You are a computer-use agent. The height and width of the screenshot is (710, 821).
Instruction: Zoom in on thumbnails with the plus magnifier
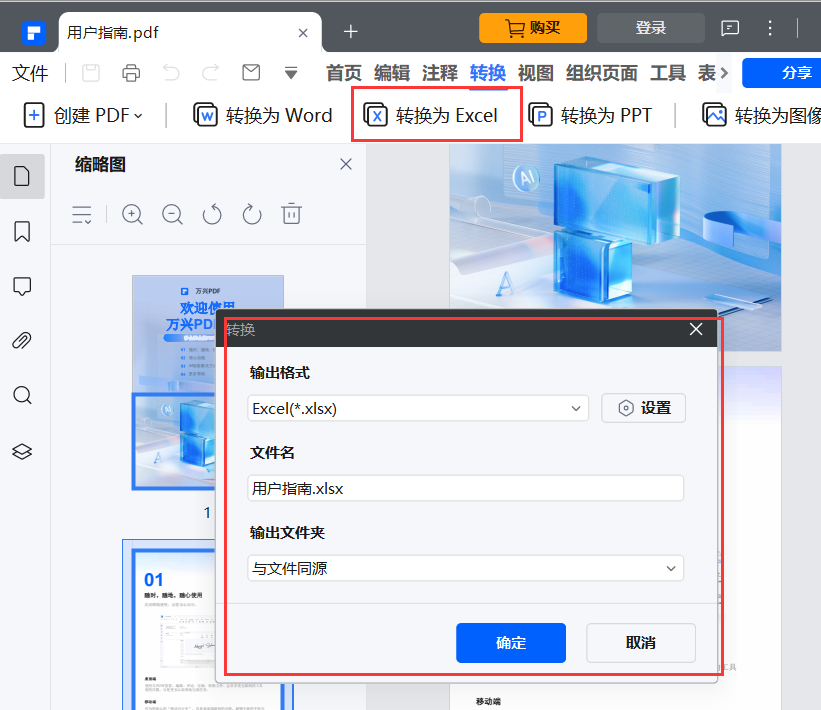point(132,214)
